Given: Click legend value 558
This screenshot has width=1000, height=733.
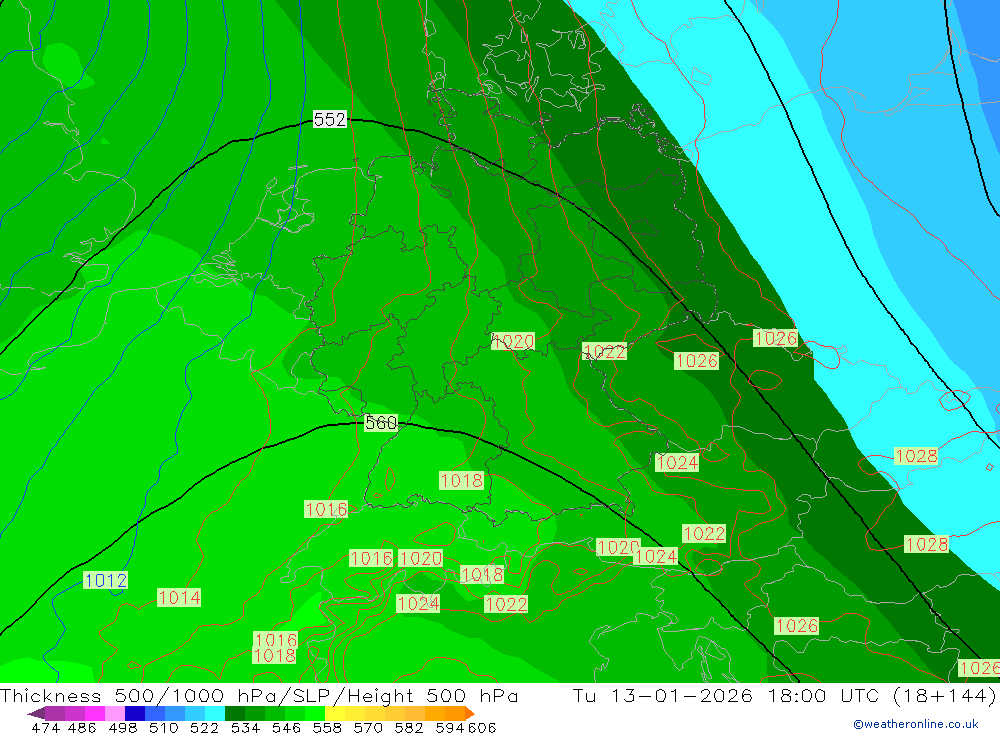Looking at the screenshot, I should coord(327,727).
